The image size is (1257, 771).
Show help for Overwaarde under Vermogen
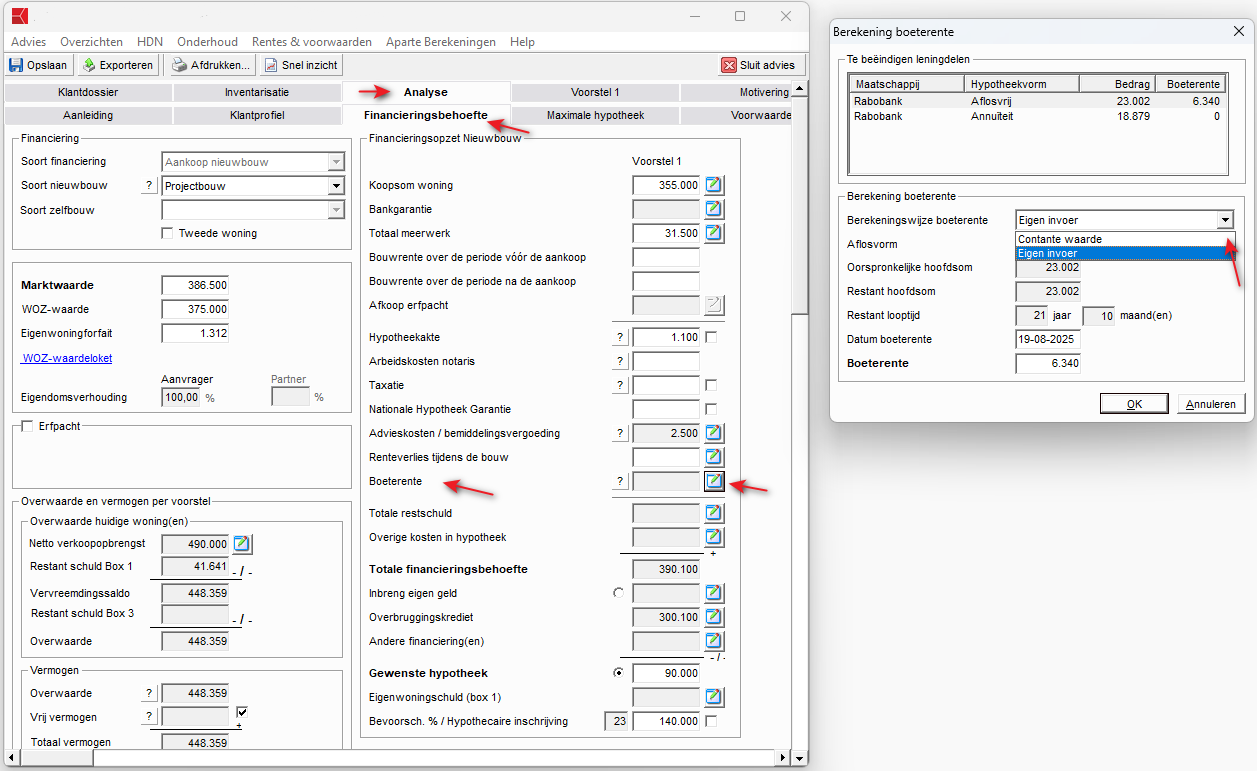tap(150, 694)
